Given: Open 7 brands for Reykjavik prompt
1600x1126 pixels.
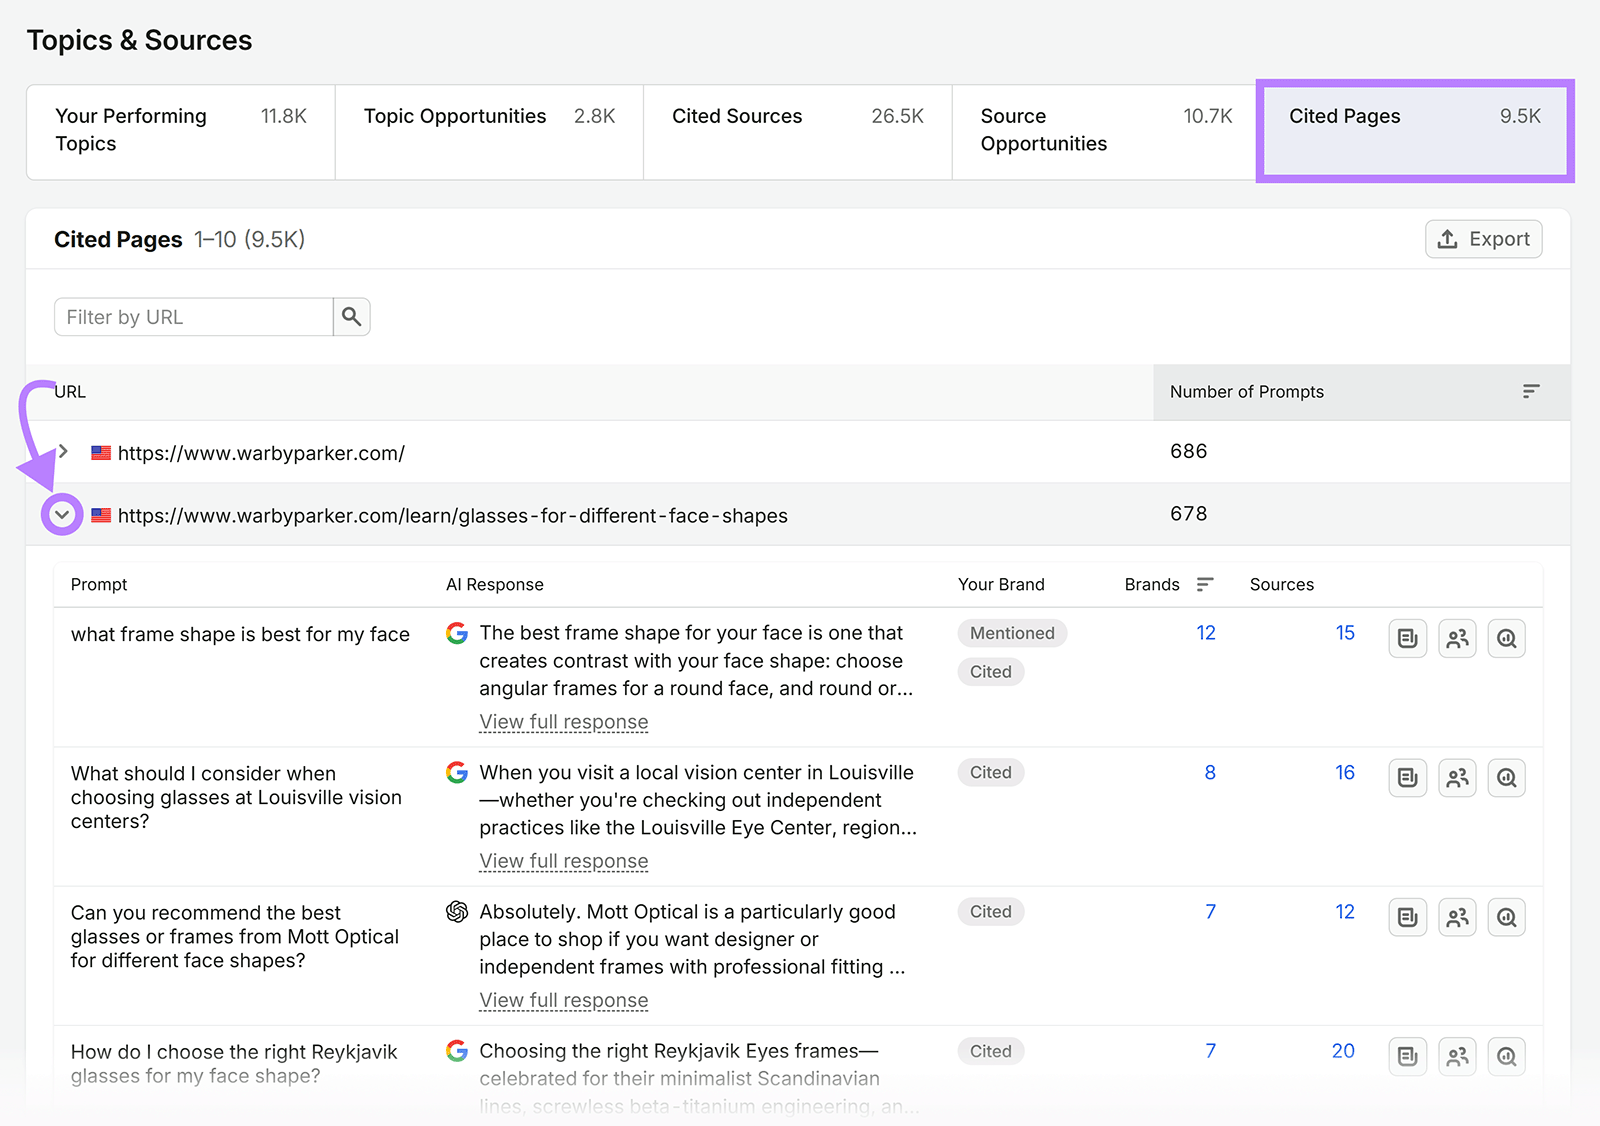Looking at the screenshot, I should coord(1210,1051).
